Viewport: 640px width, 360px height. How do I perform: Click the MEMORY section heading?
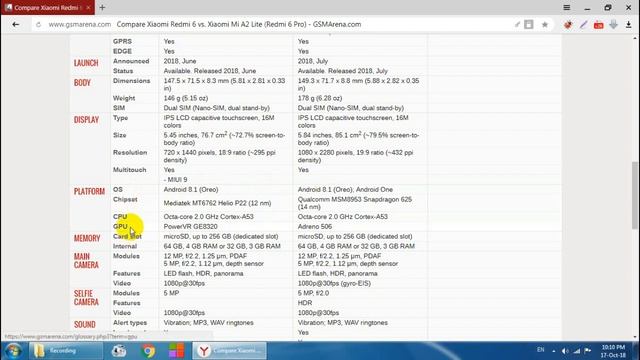(x=87, y=238)
